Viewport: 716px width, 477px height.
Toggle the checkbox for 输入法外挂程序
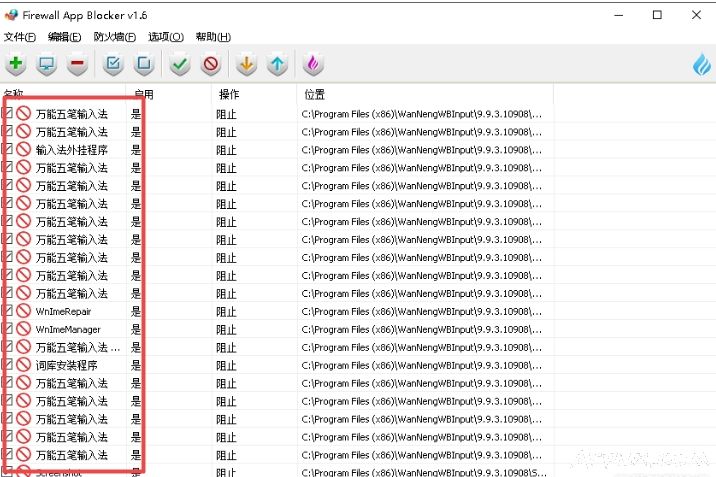click(7, 149)
